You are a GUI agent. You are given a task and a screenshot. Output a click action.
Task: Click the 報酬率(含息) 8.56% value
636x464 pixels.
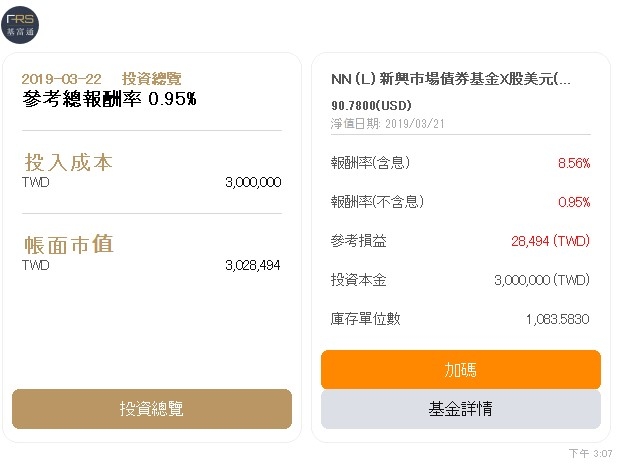(574, 163)
